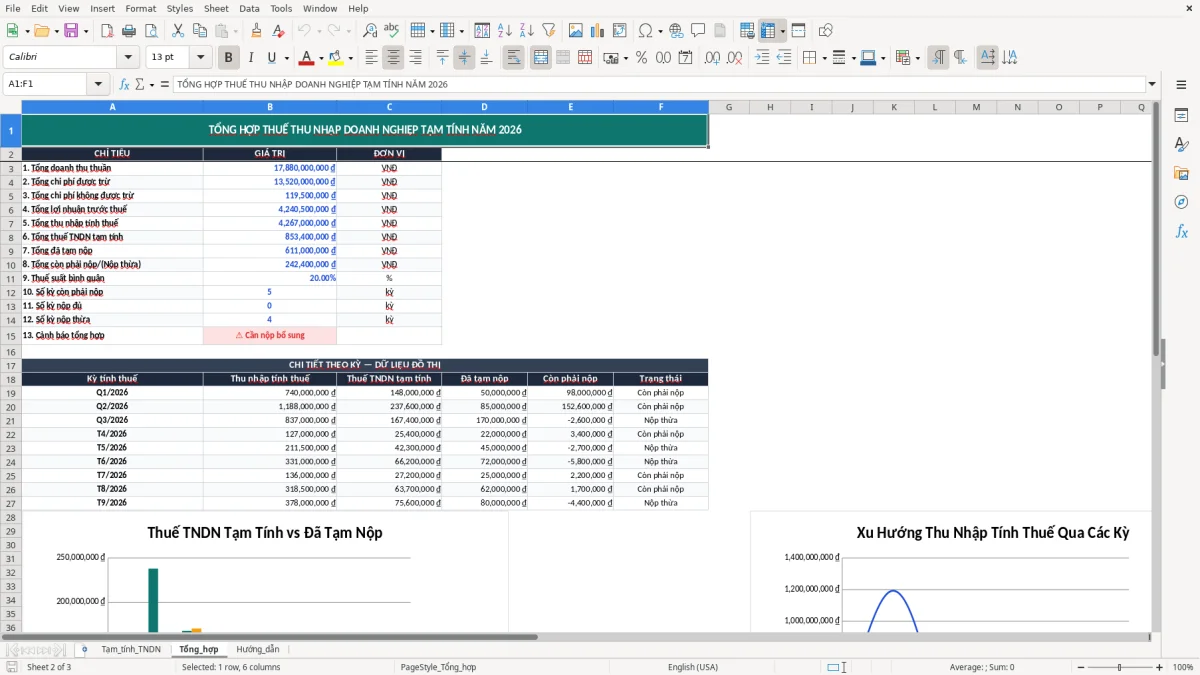Open the sidebar Navigator compass icon
The width and height of the screenshot is (1200, 675).
pyautogui.click(x=1181, y=202)
